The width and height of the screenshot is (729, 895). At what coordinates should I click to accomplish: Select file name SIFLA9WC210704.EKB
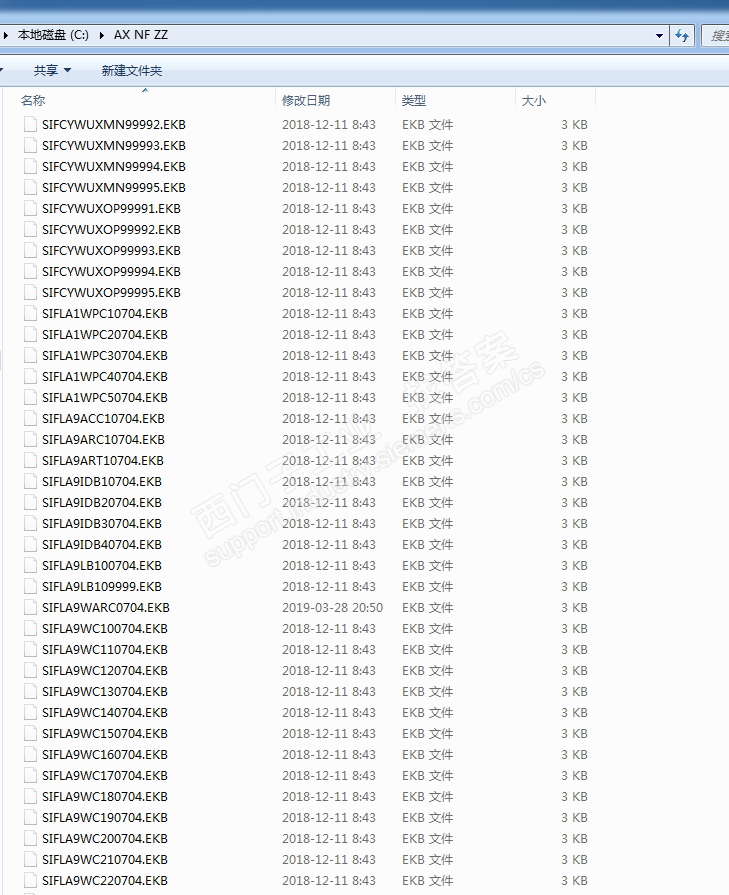click(x=104, y=860)
